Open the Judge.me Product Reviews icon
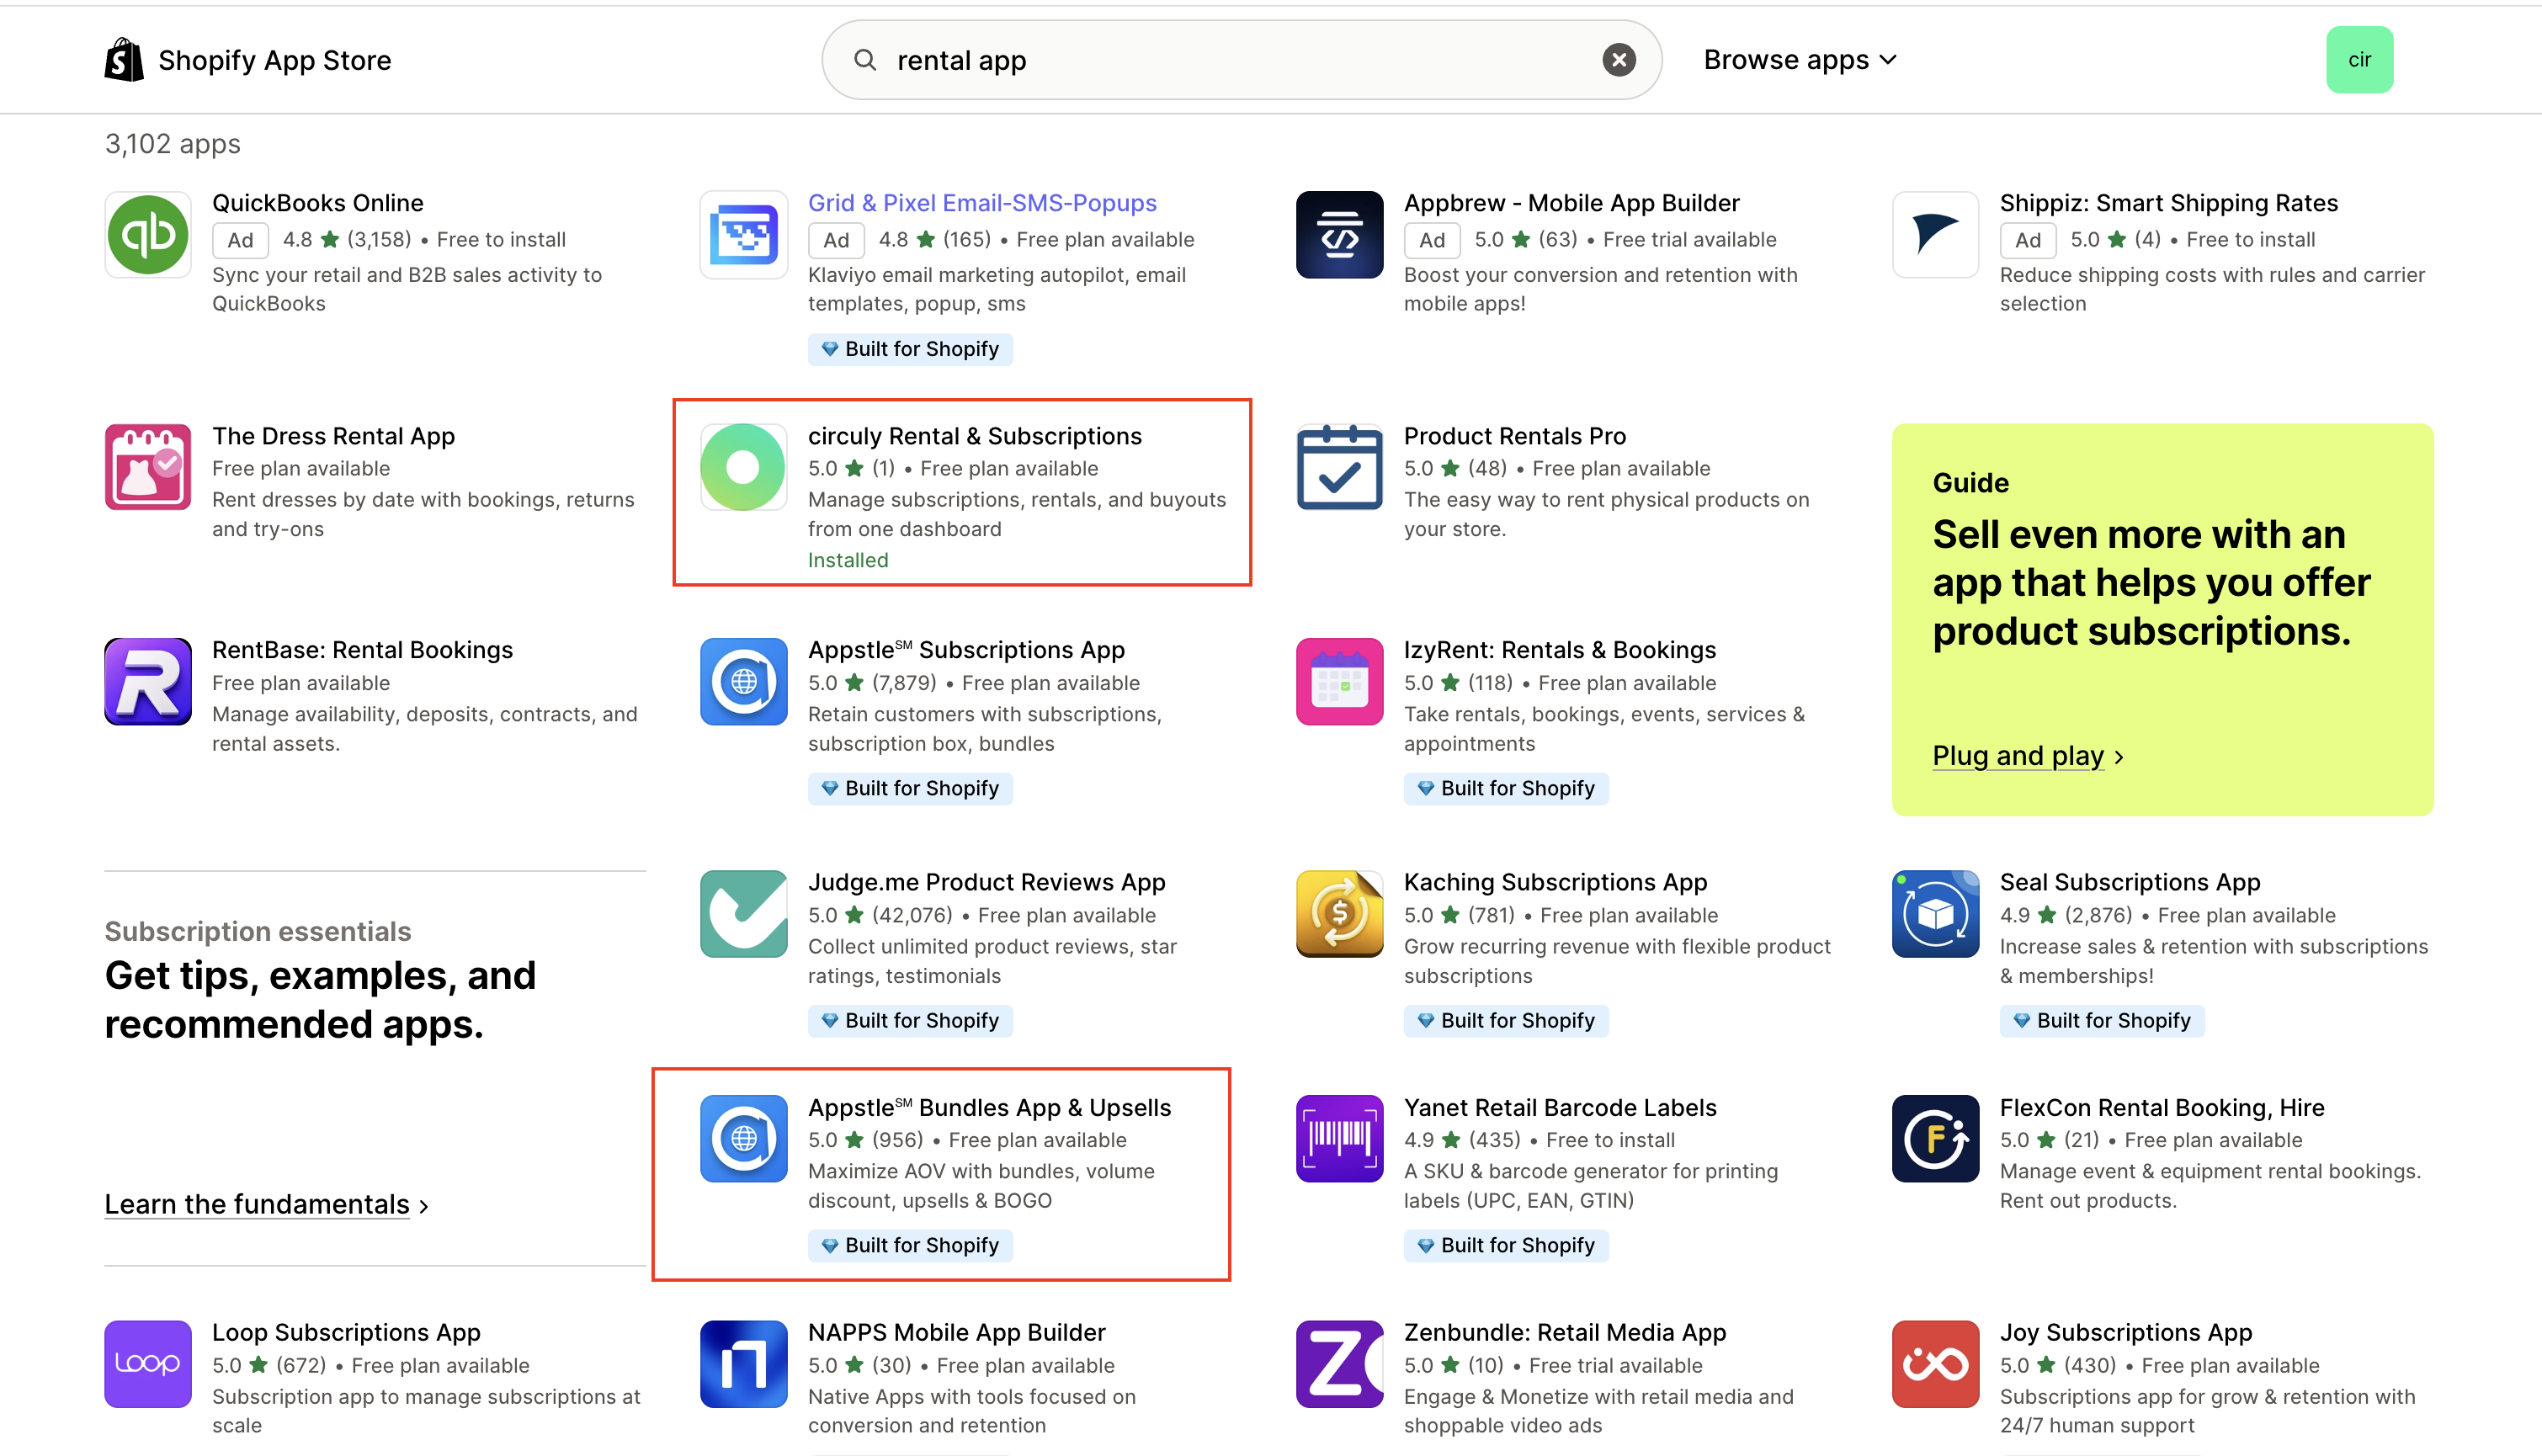 (744, 914)
